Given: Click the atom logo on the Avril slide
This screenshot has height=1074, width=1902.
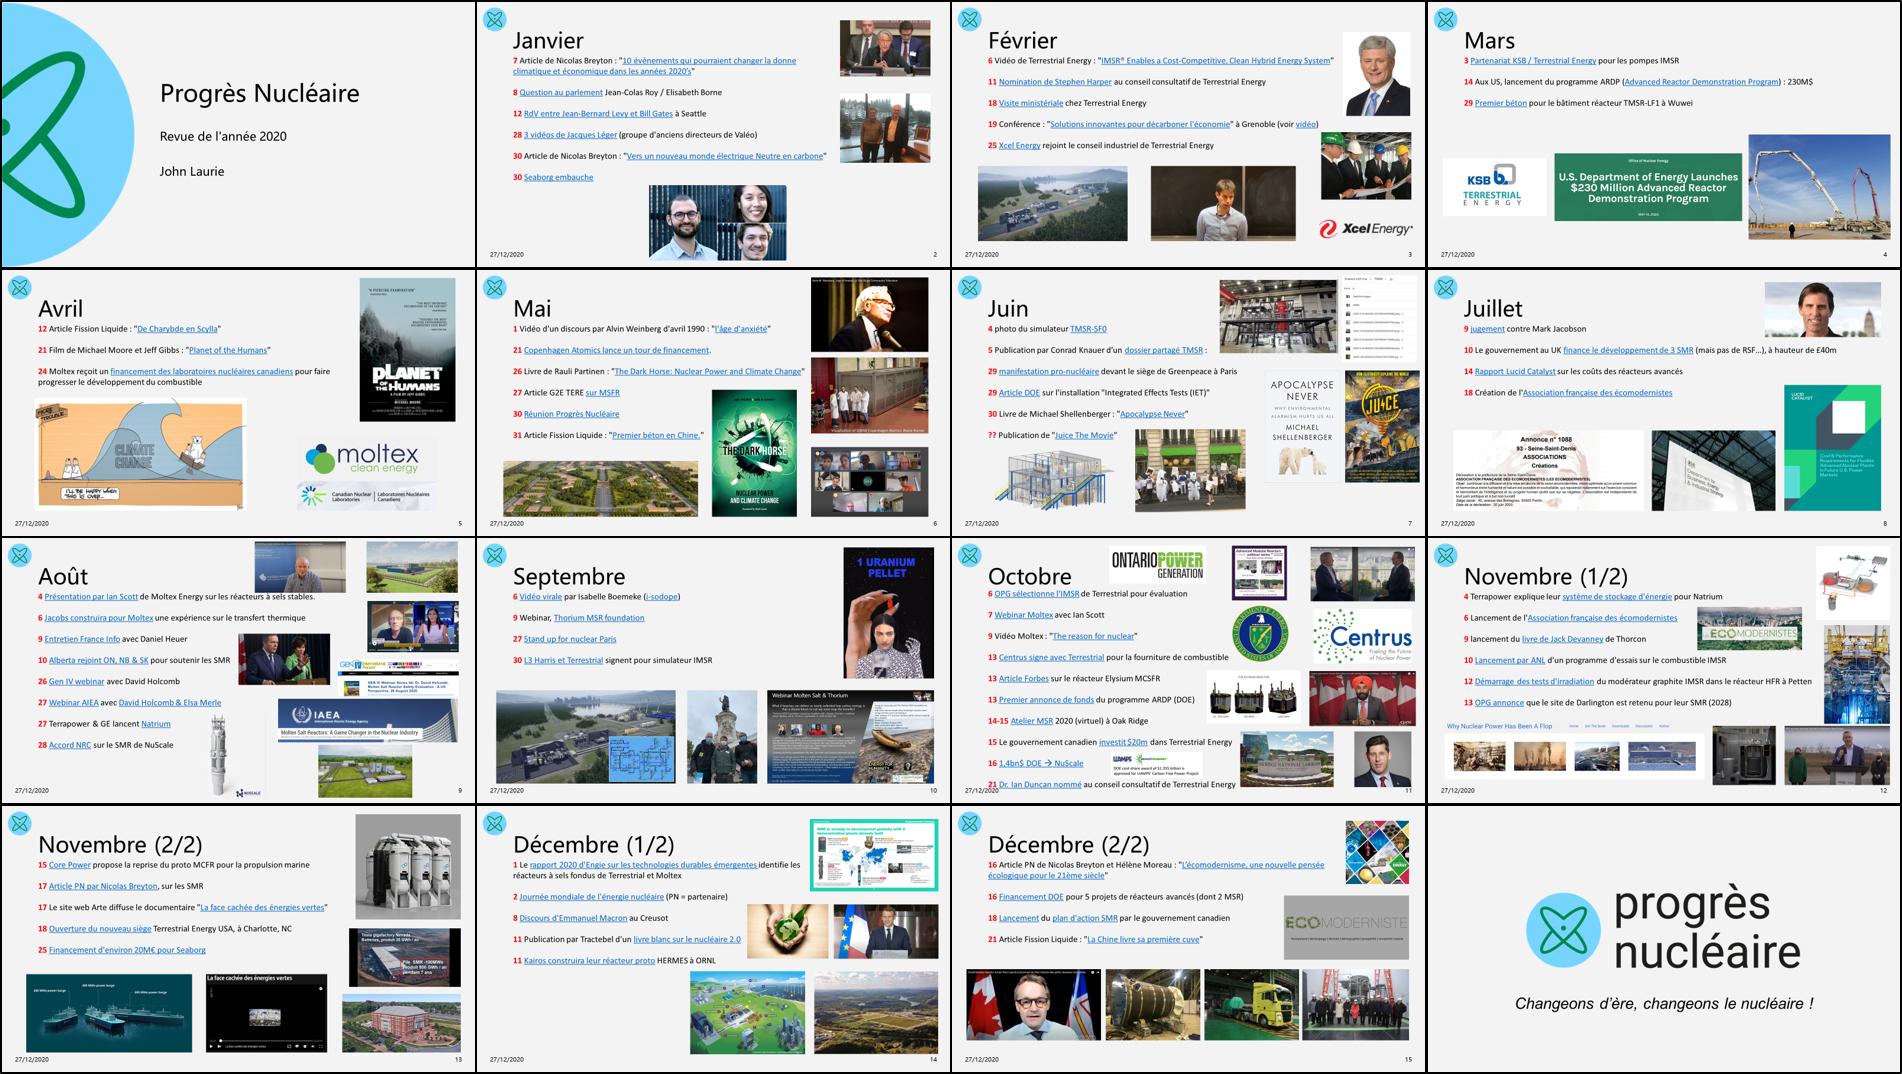Looking at the screenshot, I should click(x=19, y=288).
